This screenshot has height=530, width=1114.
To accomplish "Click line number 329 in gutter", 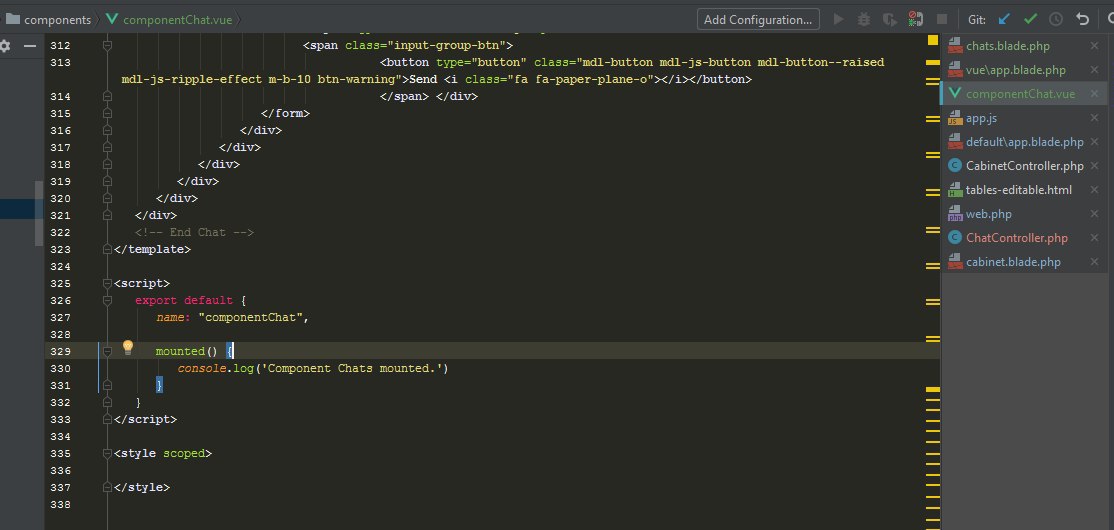I will [61, 352].
